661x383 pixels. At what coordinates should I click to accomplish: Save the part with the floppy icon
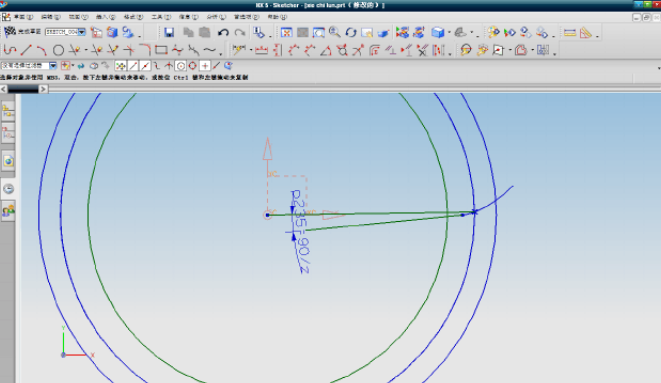coord(169,32)
